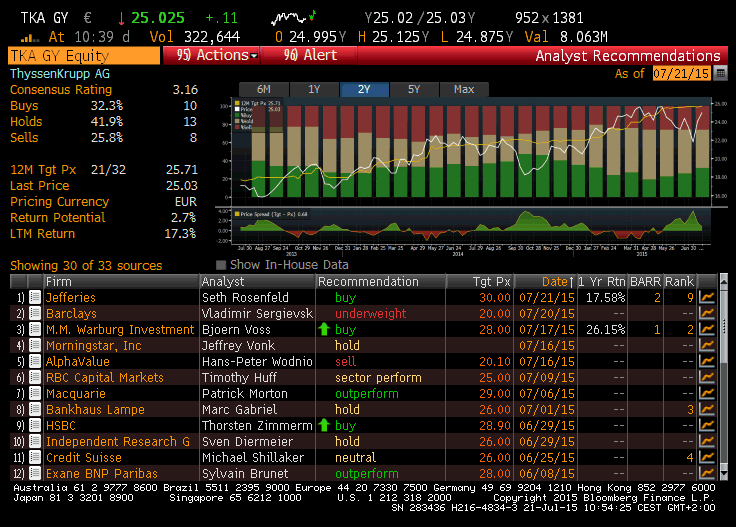Image resolution: width=736 pixels, height=527 pixels.
Task: Click the TKA GY Equity security field
Action: pos(84,55)
